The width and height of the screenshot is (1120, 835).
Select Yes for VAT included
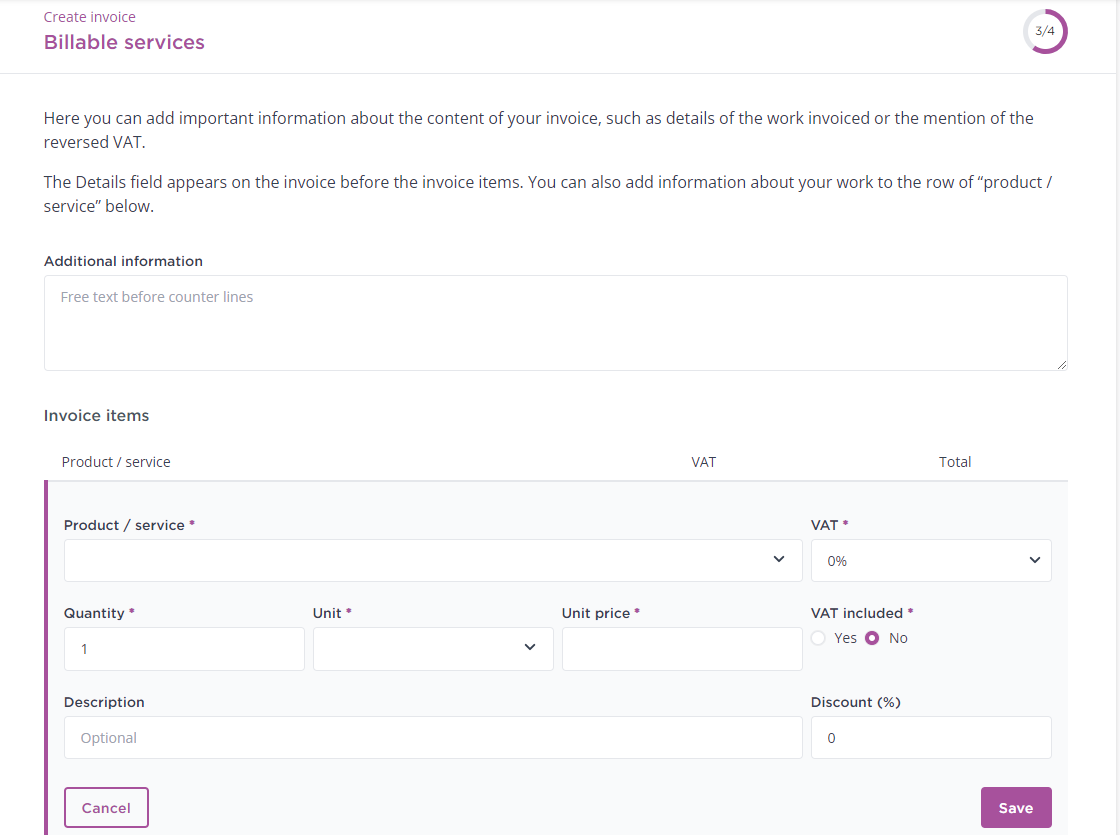pos(819,638)
